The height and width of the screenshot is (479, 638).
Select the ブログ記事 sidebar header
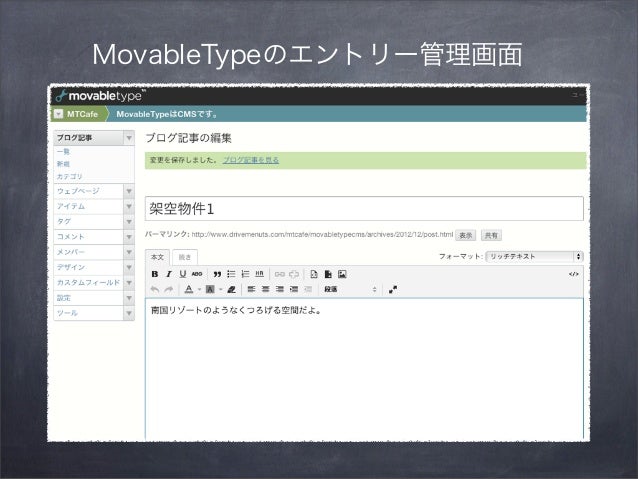pyautogui.click(x=89, y=138)
